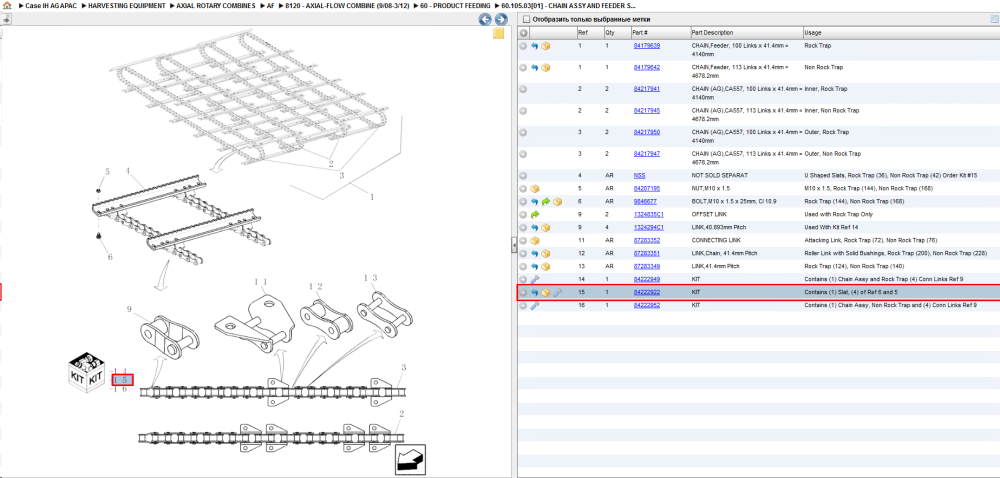
Task: Click blue arrow icon for BOLT 9846677
Action: [x=535, y=201]
